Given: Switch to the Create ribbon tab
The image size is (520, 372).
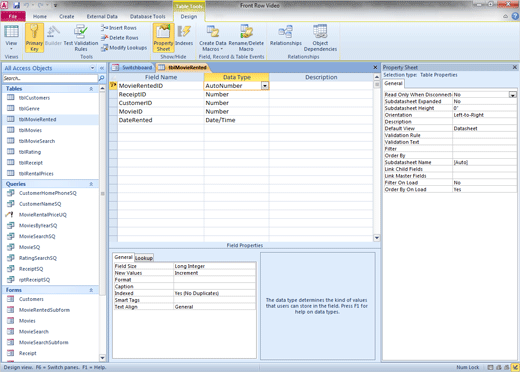Looking at the screenshot, I should click(67, 16).
